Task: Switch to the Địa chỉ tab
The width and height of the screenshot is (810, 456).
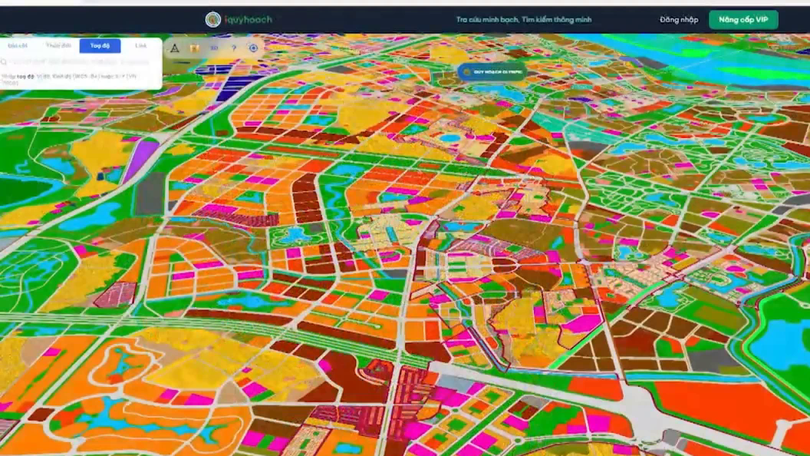Action: click(x=18, y=45)
